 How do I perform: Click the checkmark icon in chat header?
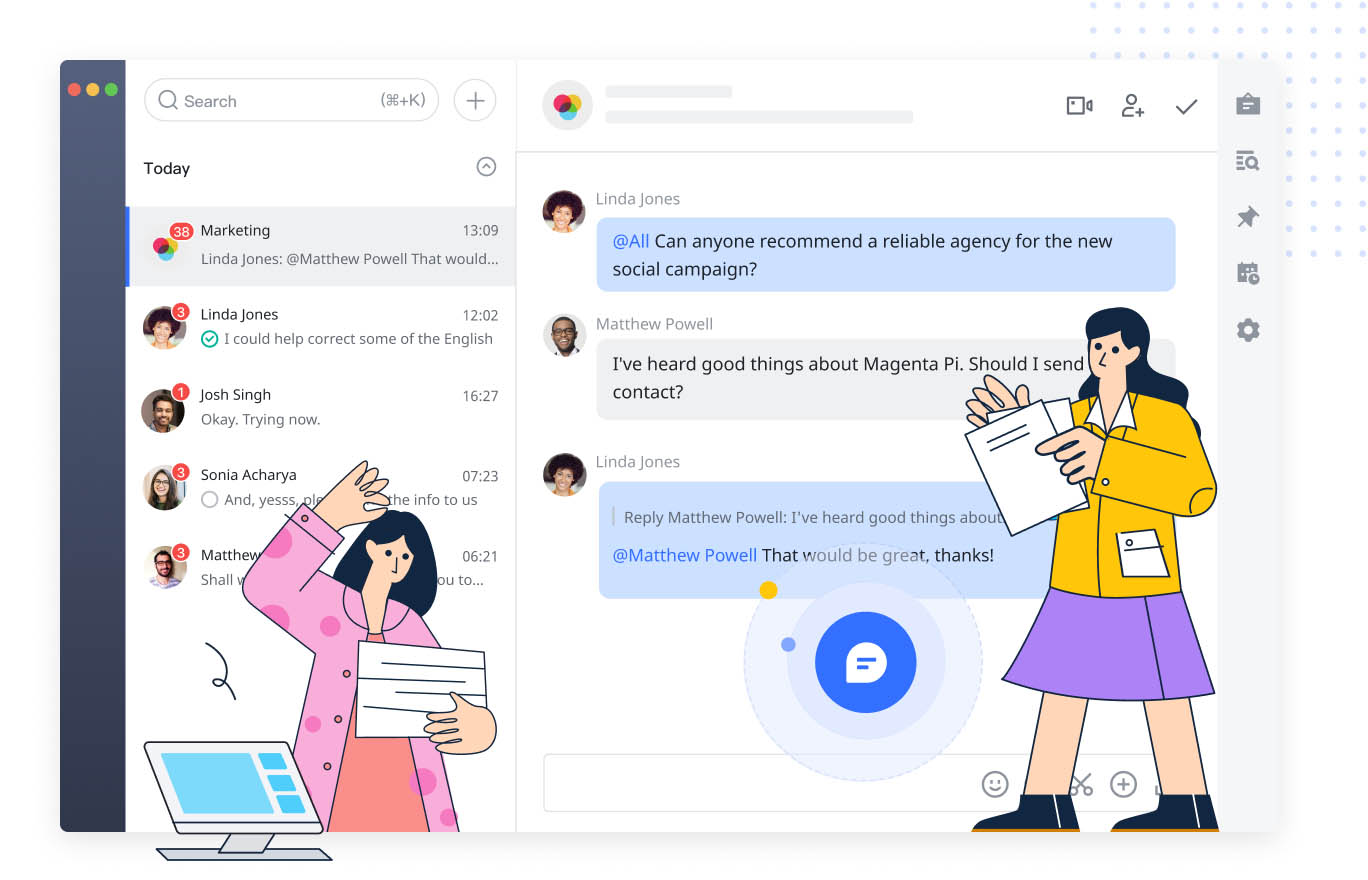(1186, 106)
